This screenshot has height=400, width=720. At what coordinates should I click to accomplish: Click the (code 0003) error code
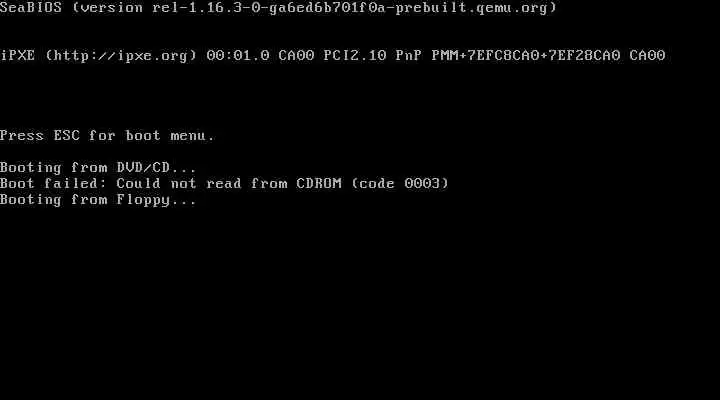(x=400, y=184)
